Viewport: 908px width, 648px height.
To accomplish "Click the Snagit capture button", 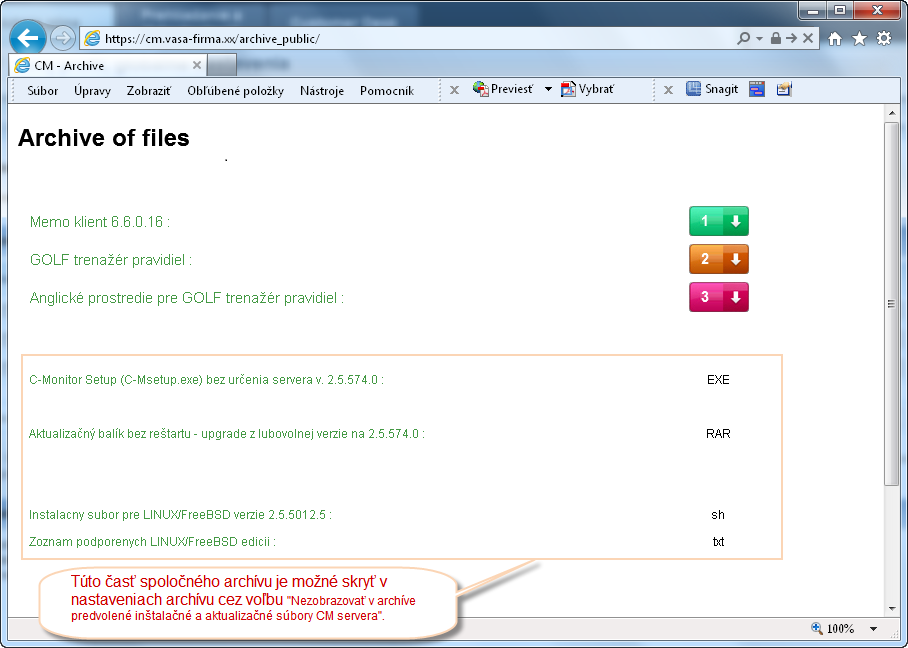I will point(712,89).
